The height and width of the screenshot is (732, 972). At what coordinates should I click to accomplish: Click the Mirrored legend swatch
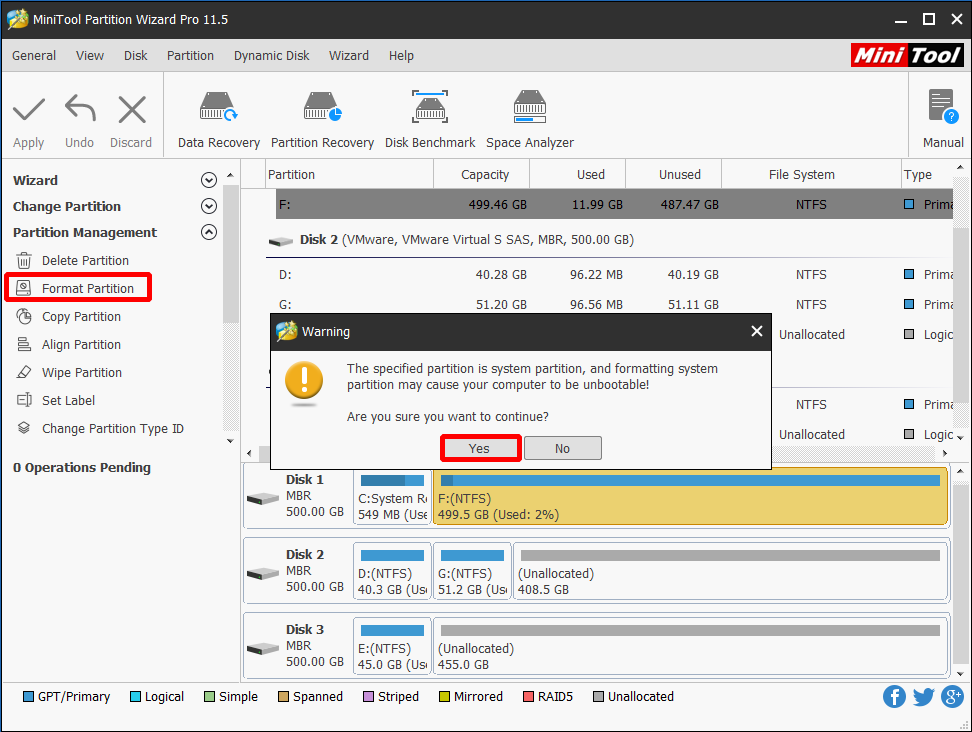tap(444, 697)
